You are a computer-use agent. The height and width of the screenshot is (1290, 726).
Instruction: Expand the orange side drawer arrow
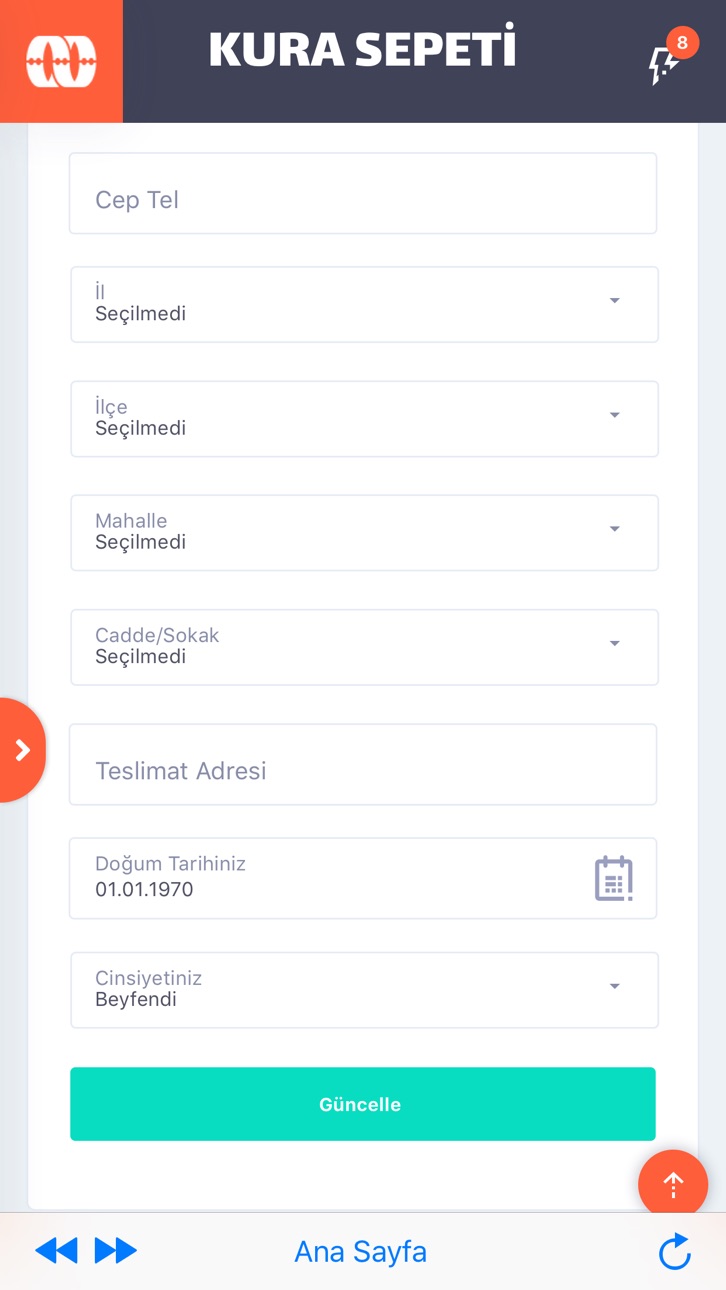(22, 750)
